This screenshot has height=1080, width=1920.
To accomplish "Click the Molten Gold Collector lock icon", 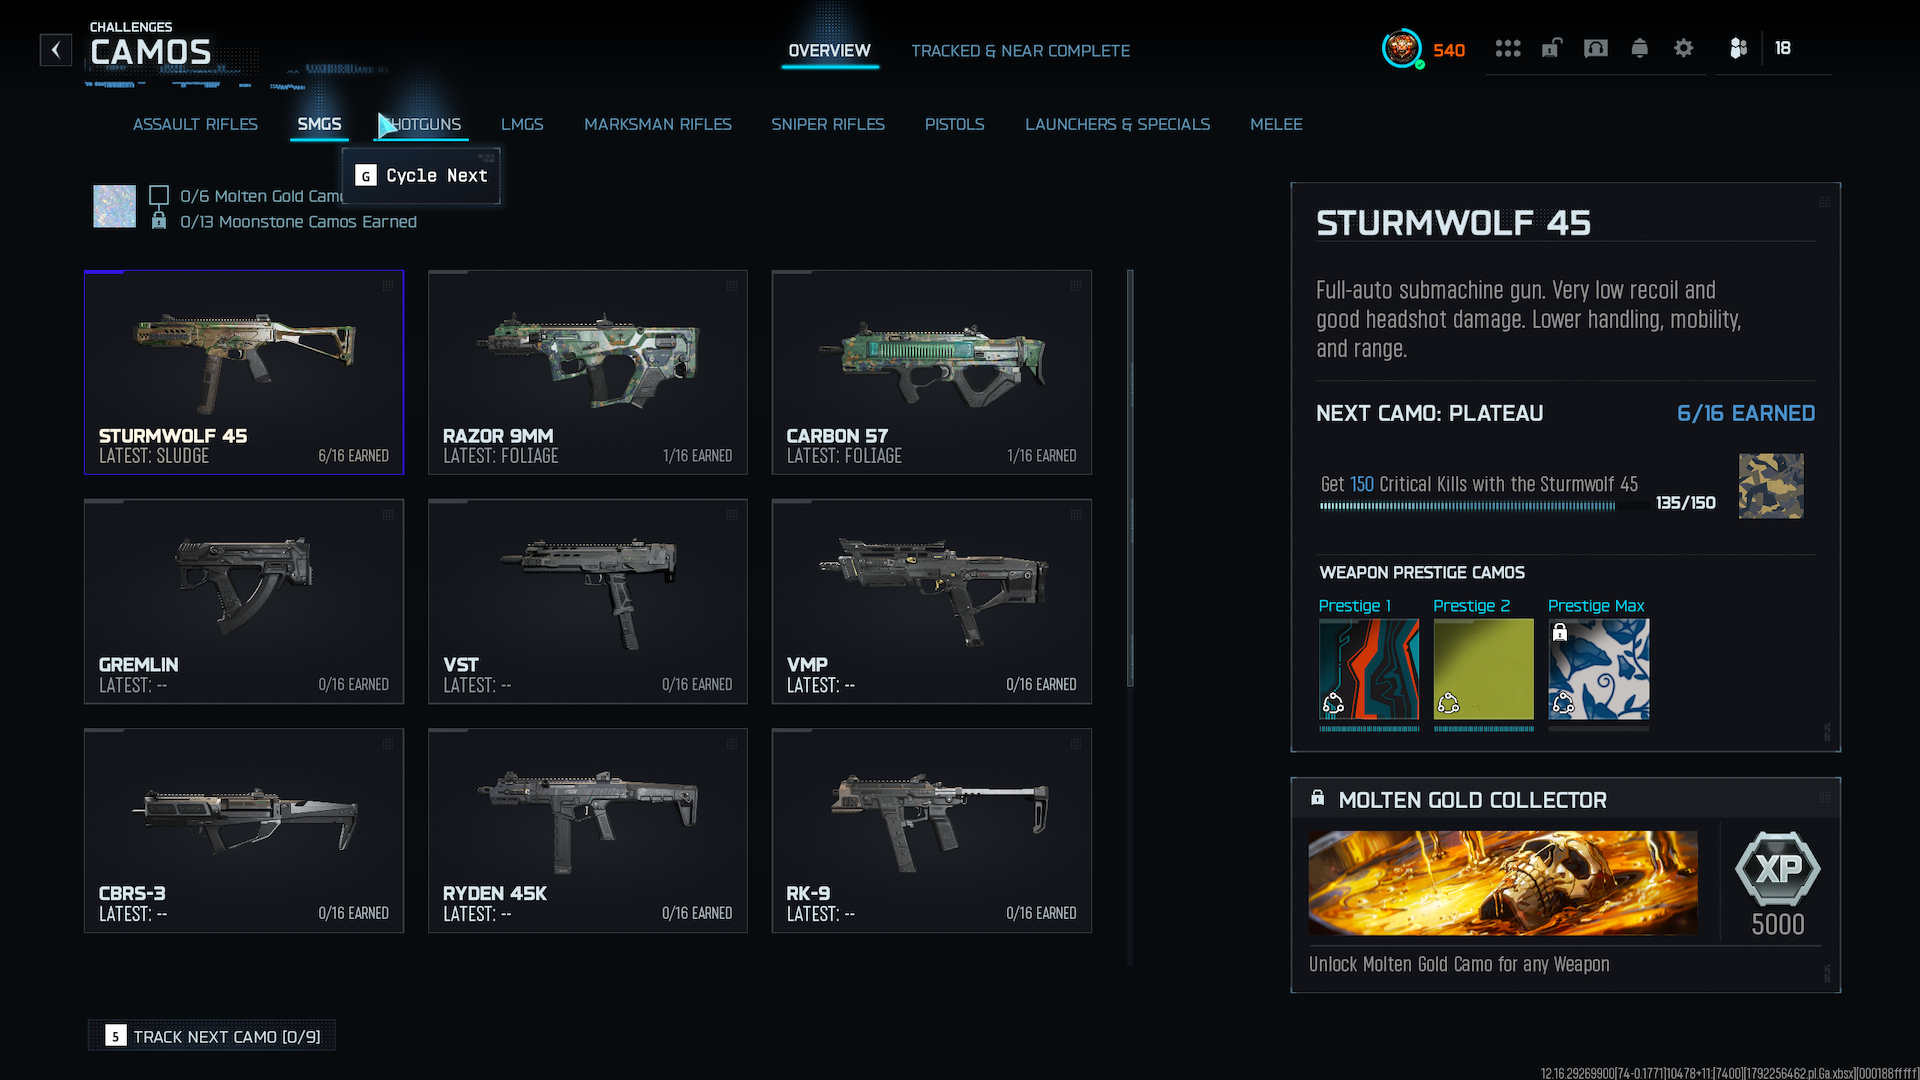I will 1318,798.
